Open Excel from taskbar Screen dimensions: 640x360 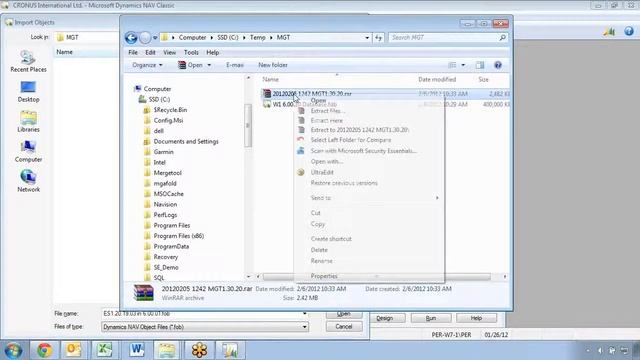coord(104,350)
